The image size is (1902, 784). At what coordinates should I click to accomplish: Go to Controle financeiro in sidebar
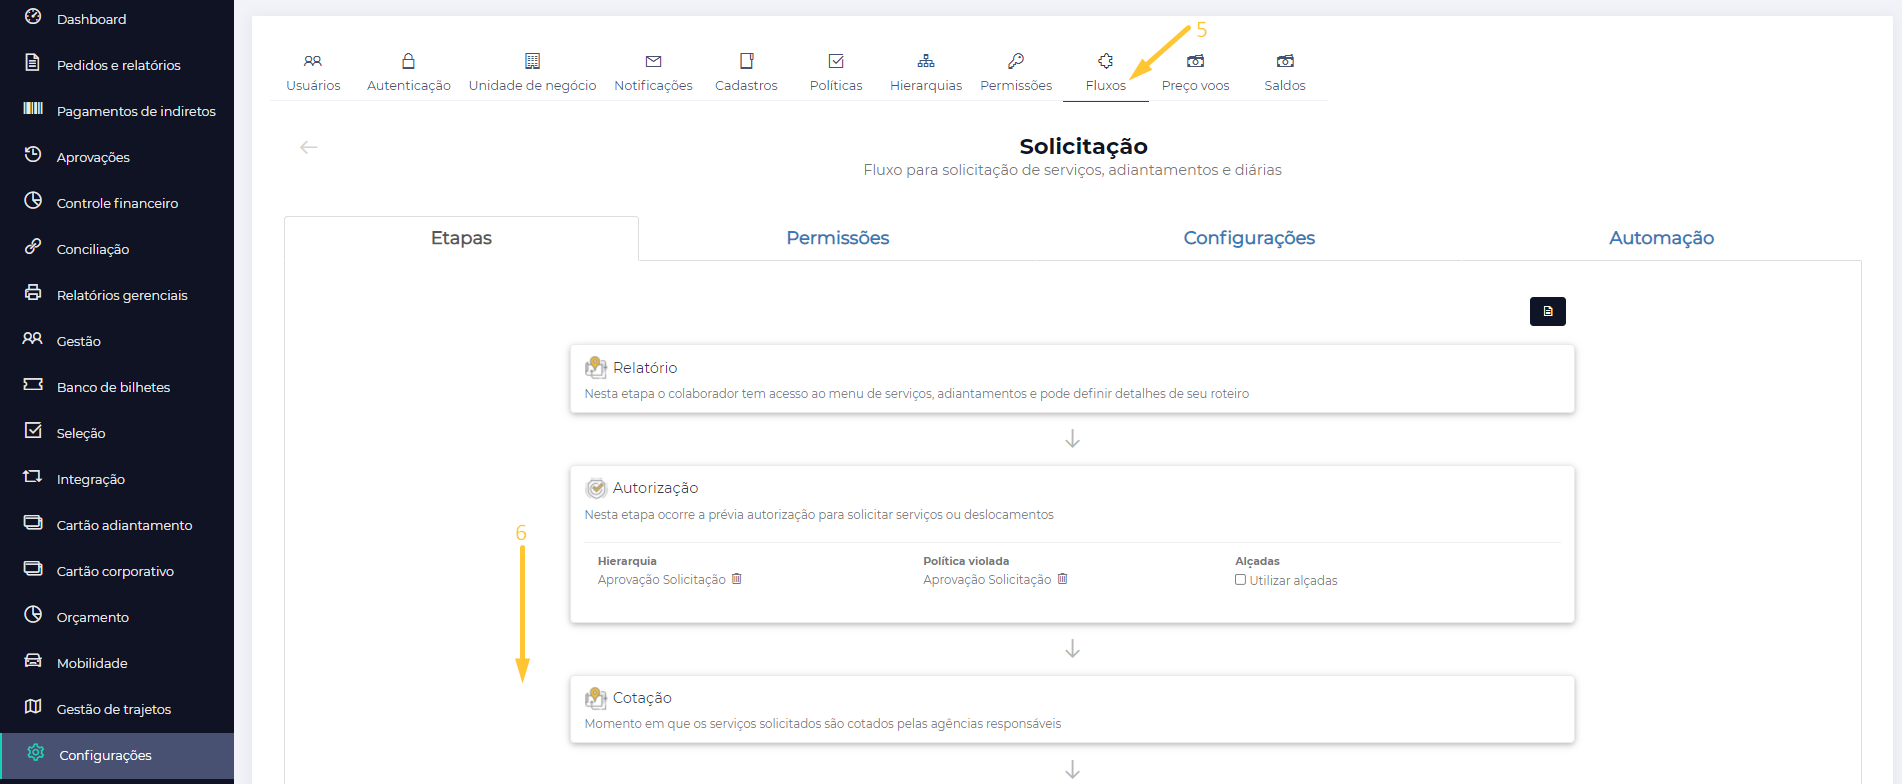point(117,203)
